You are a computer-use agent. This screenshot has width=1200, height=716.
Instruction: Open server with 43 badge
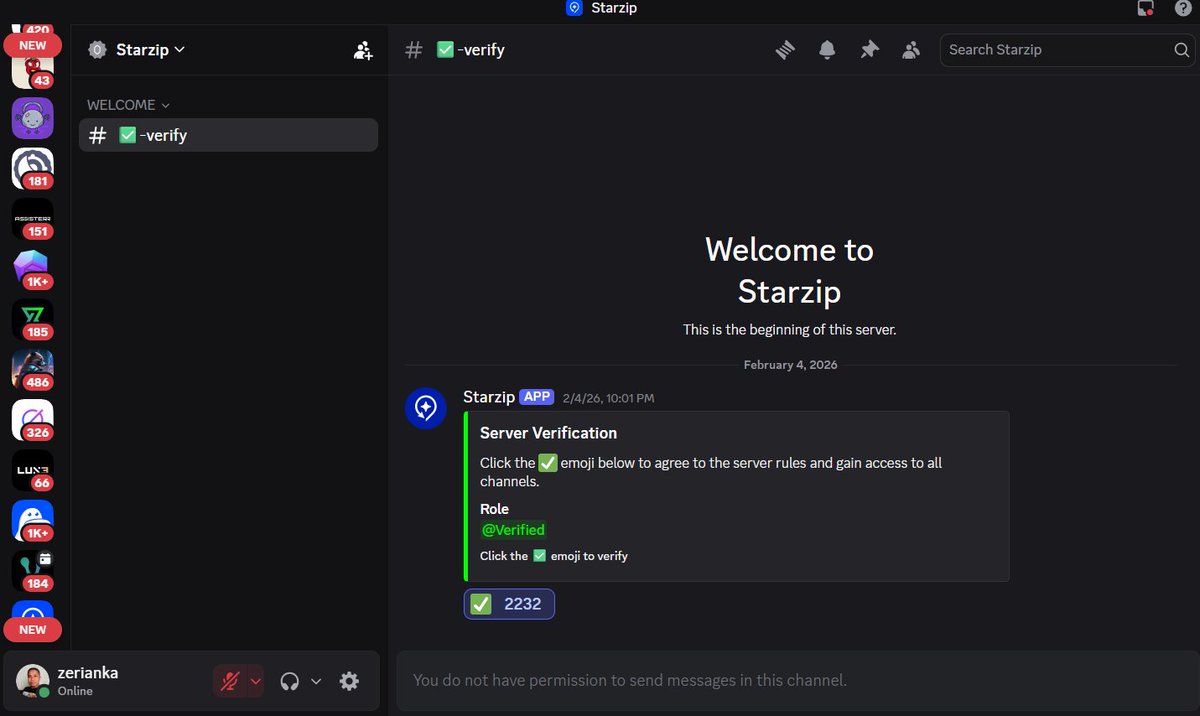(33, 72)
